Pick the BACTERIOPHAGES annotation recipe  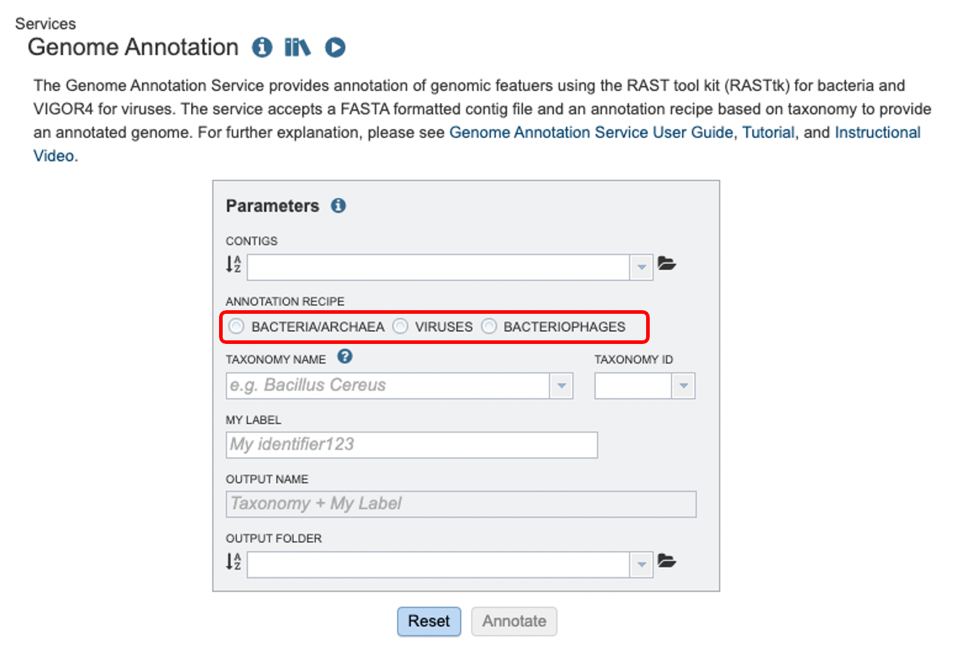[489, 327]
